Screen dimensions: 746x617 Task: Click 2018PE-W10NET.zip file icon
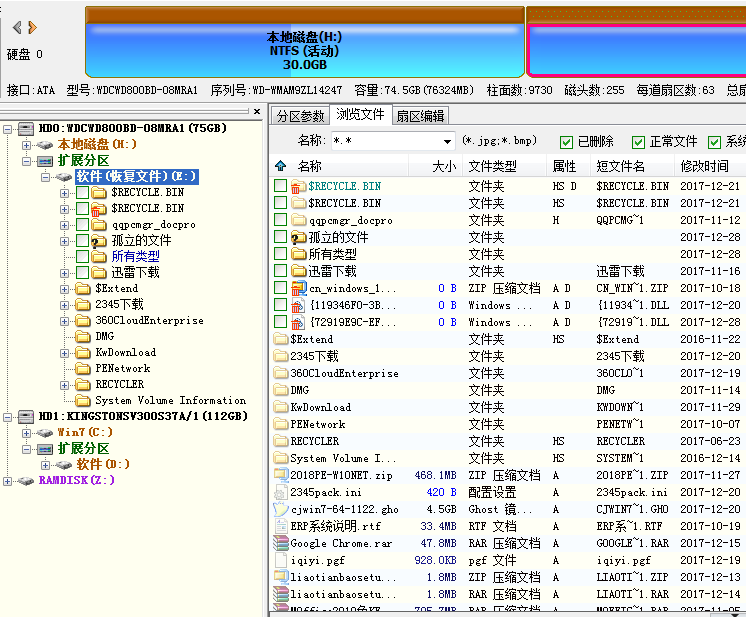(x=281, y=475)
